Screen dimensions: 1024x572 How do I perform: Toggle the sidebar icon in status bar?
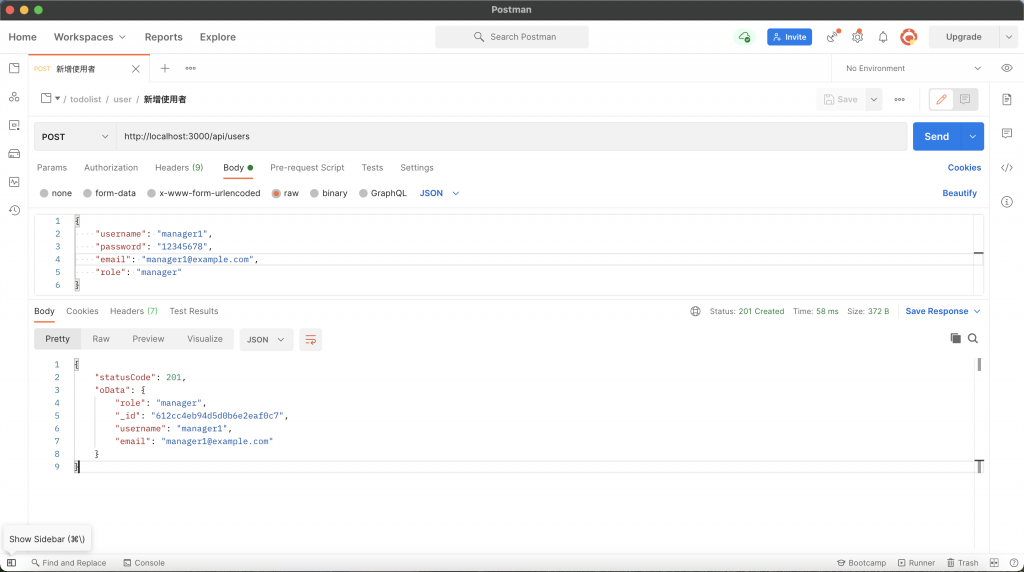click(x=12, y=563)
